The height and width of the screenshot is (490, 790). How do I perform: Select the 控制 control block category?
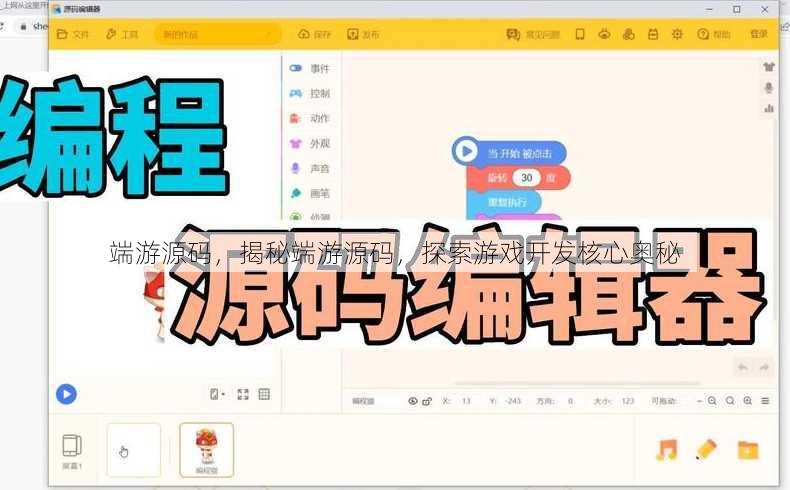click(x=310, y=93)
